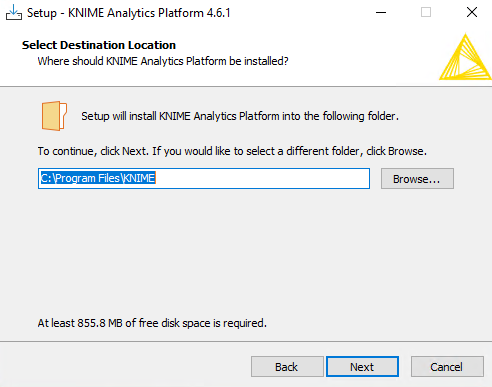
Task: Click the 'Select Destination Location' heading
Action: pyautogui.click(x=99, y=45)
